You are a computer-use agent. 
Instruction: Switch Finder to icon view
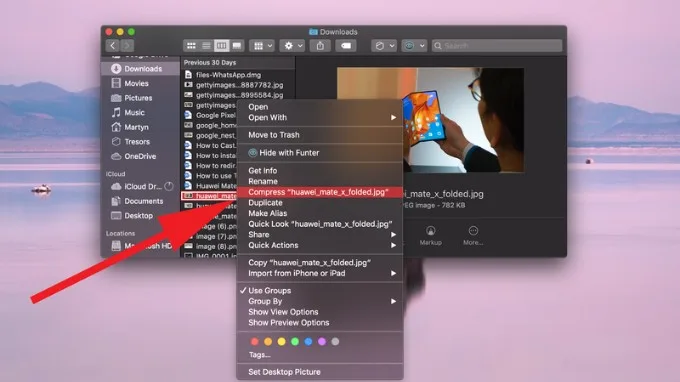click(191, 46)
